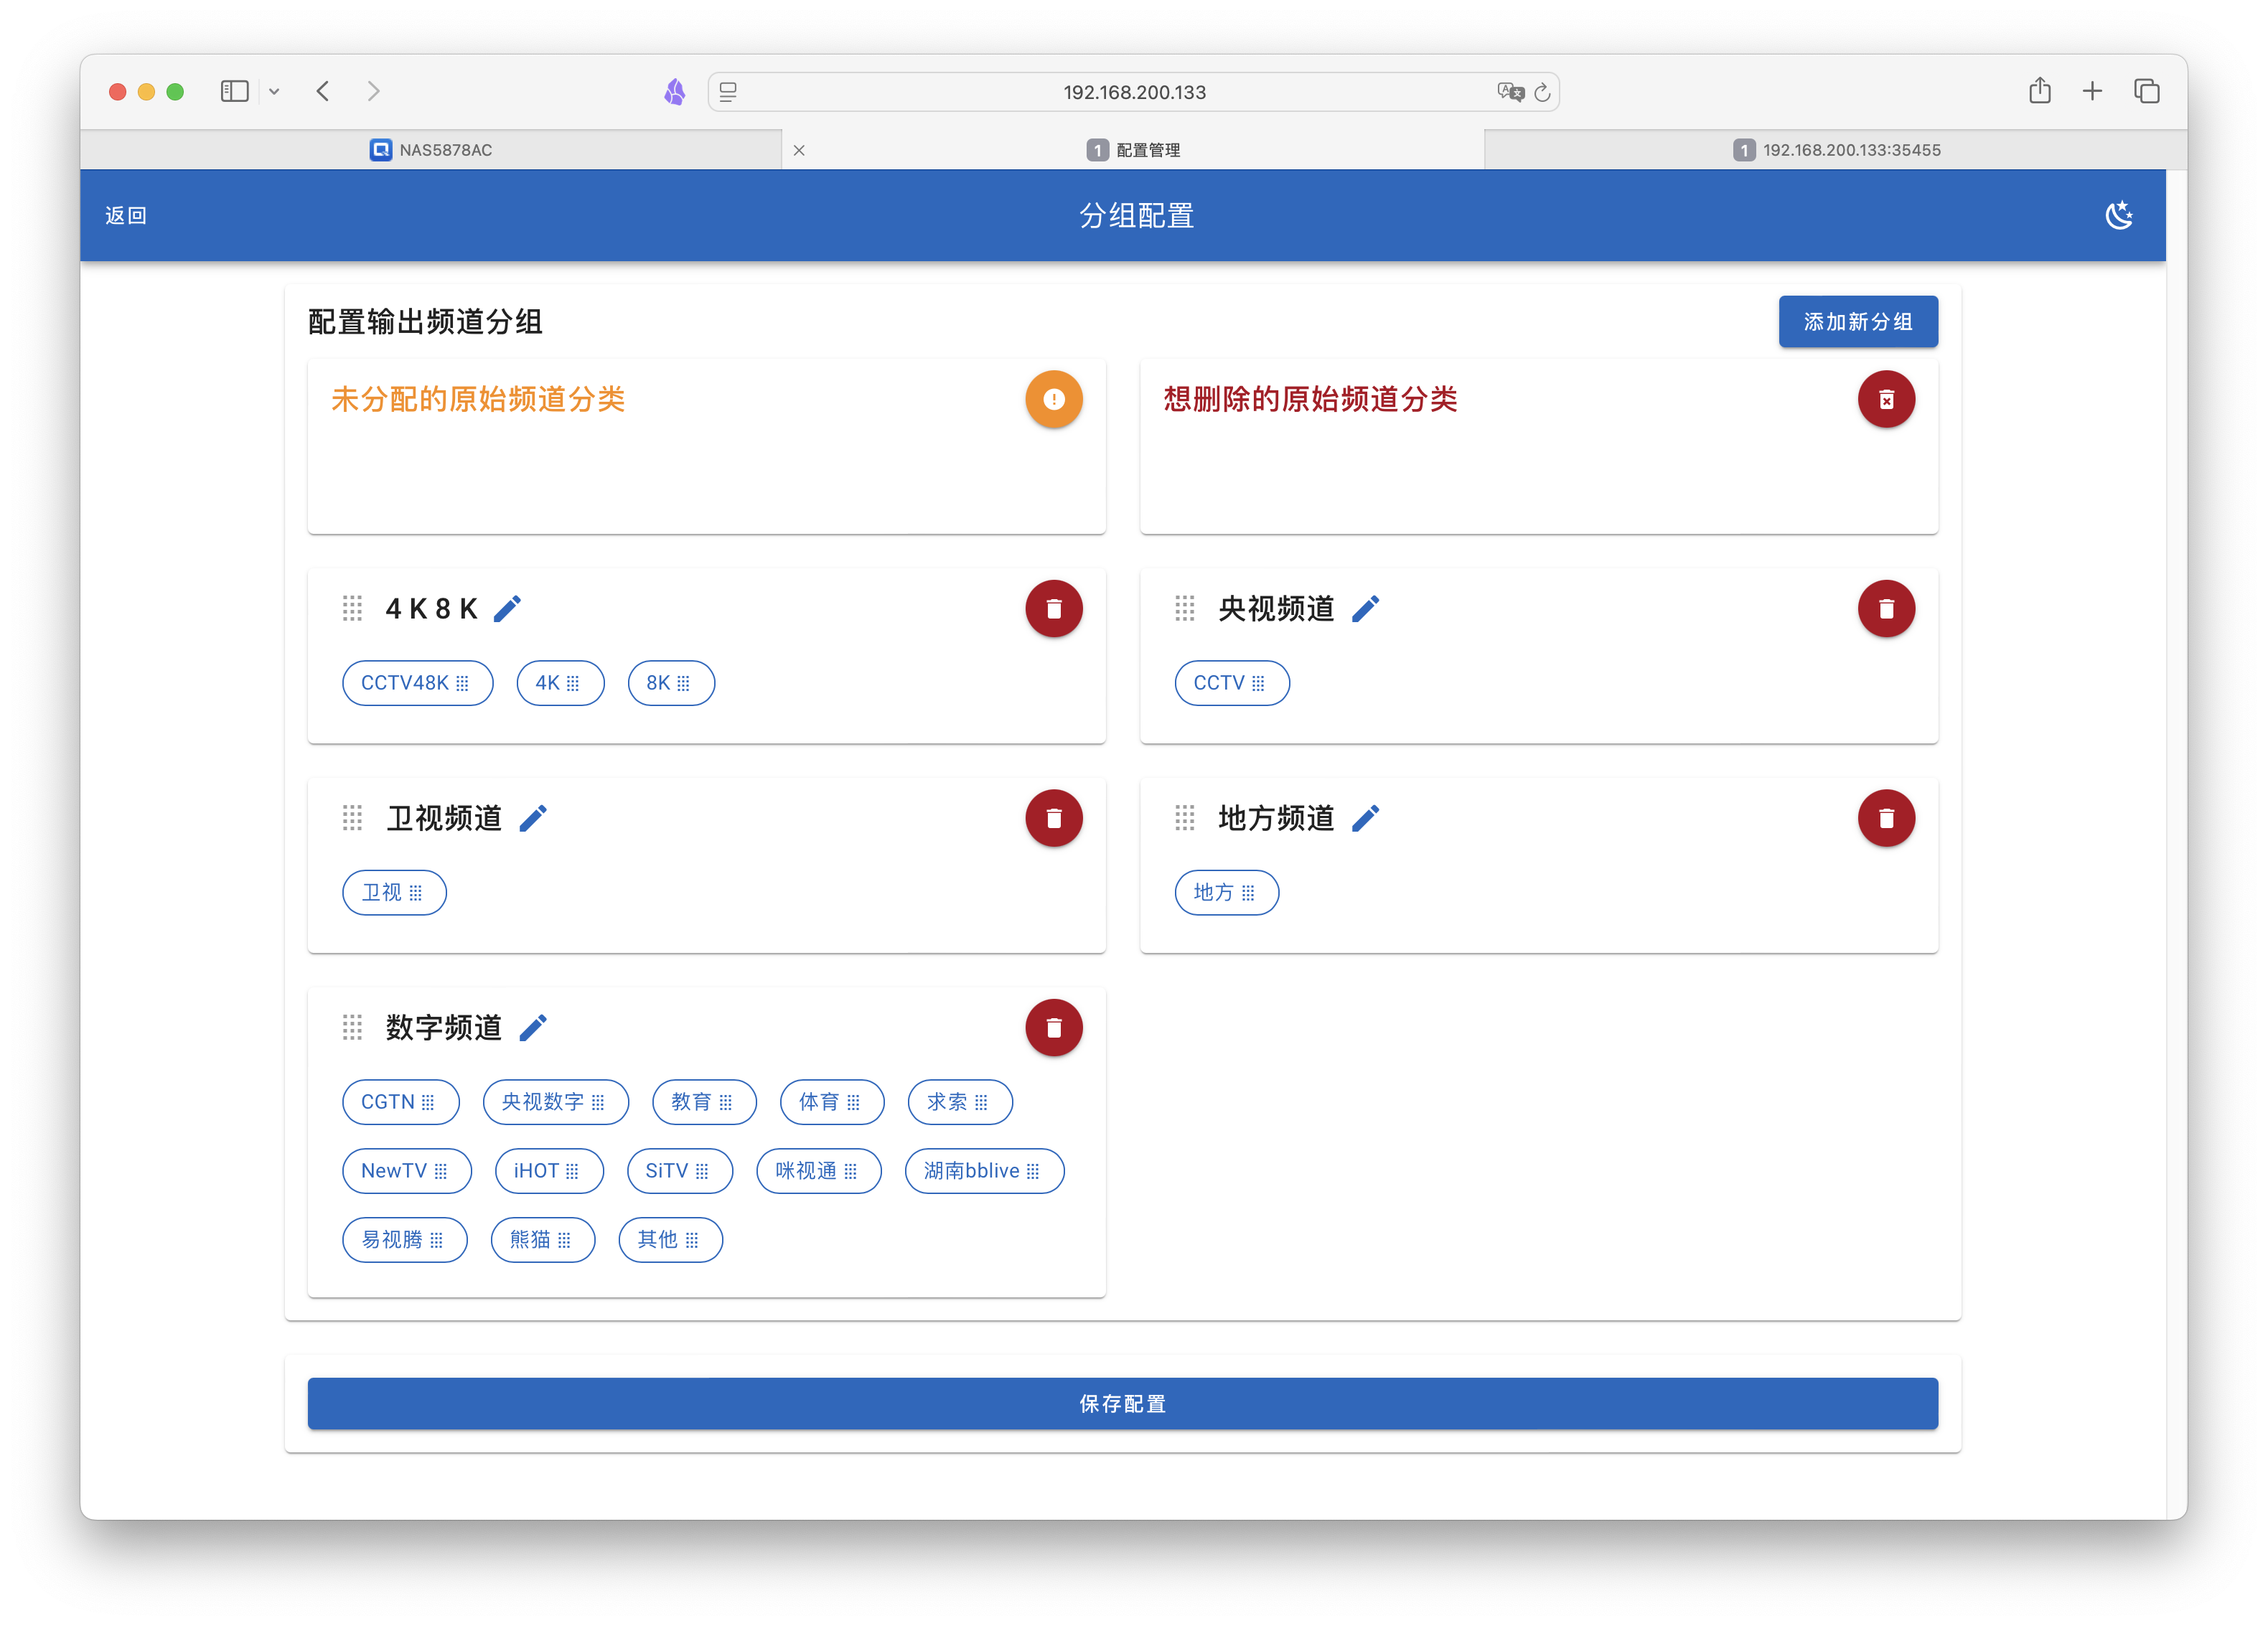The image size is (2268, 1626).
Task: Delete the 卫视频道 group via trash icon
Action: point(1054,817)
